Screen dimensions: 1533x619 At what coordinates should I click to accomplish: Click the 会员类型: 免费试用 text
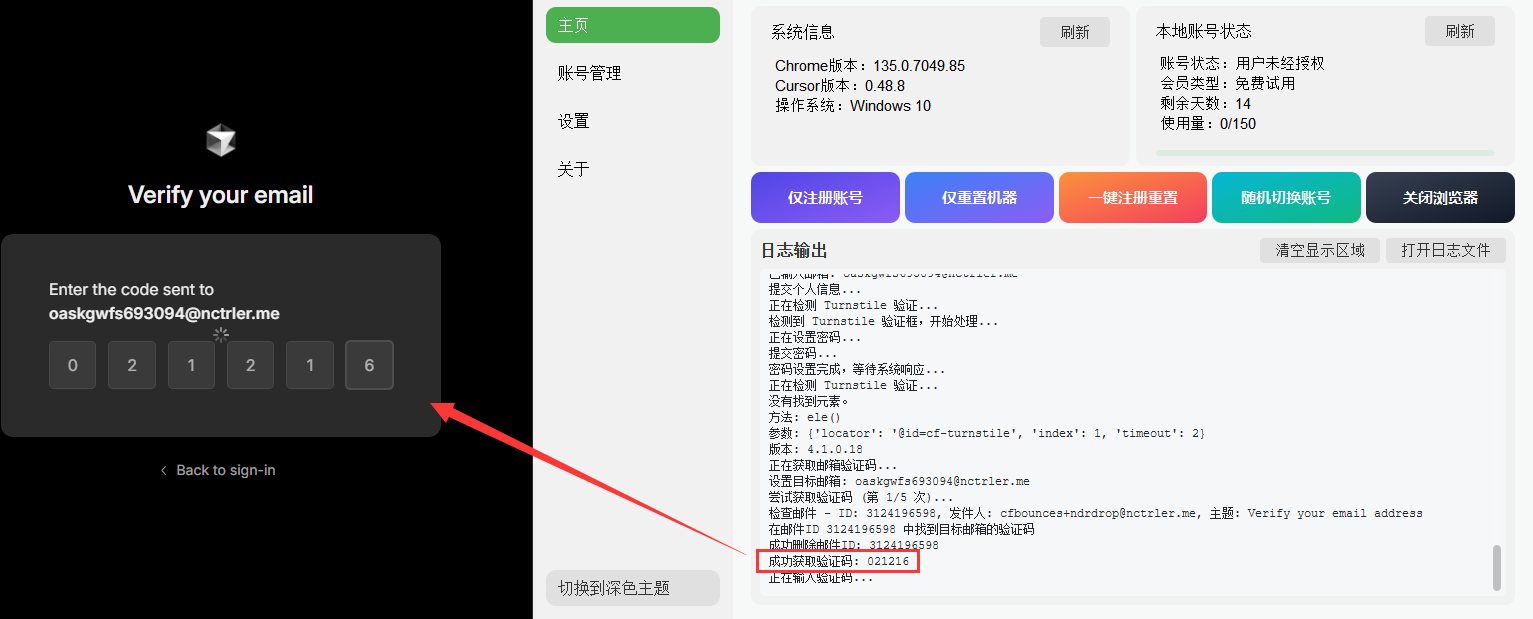pos(1227,83)
